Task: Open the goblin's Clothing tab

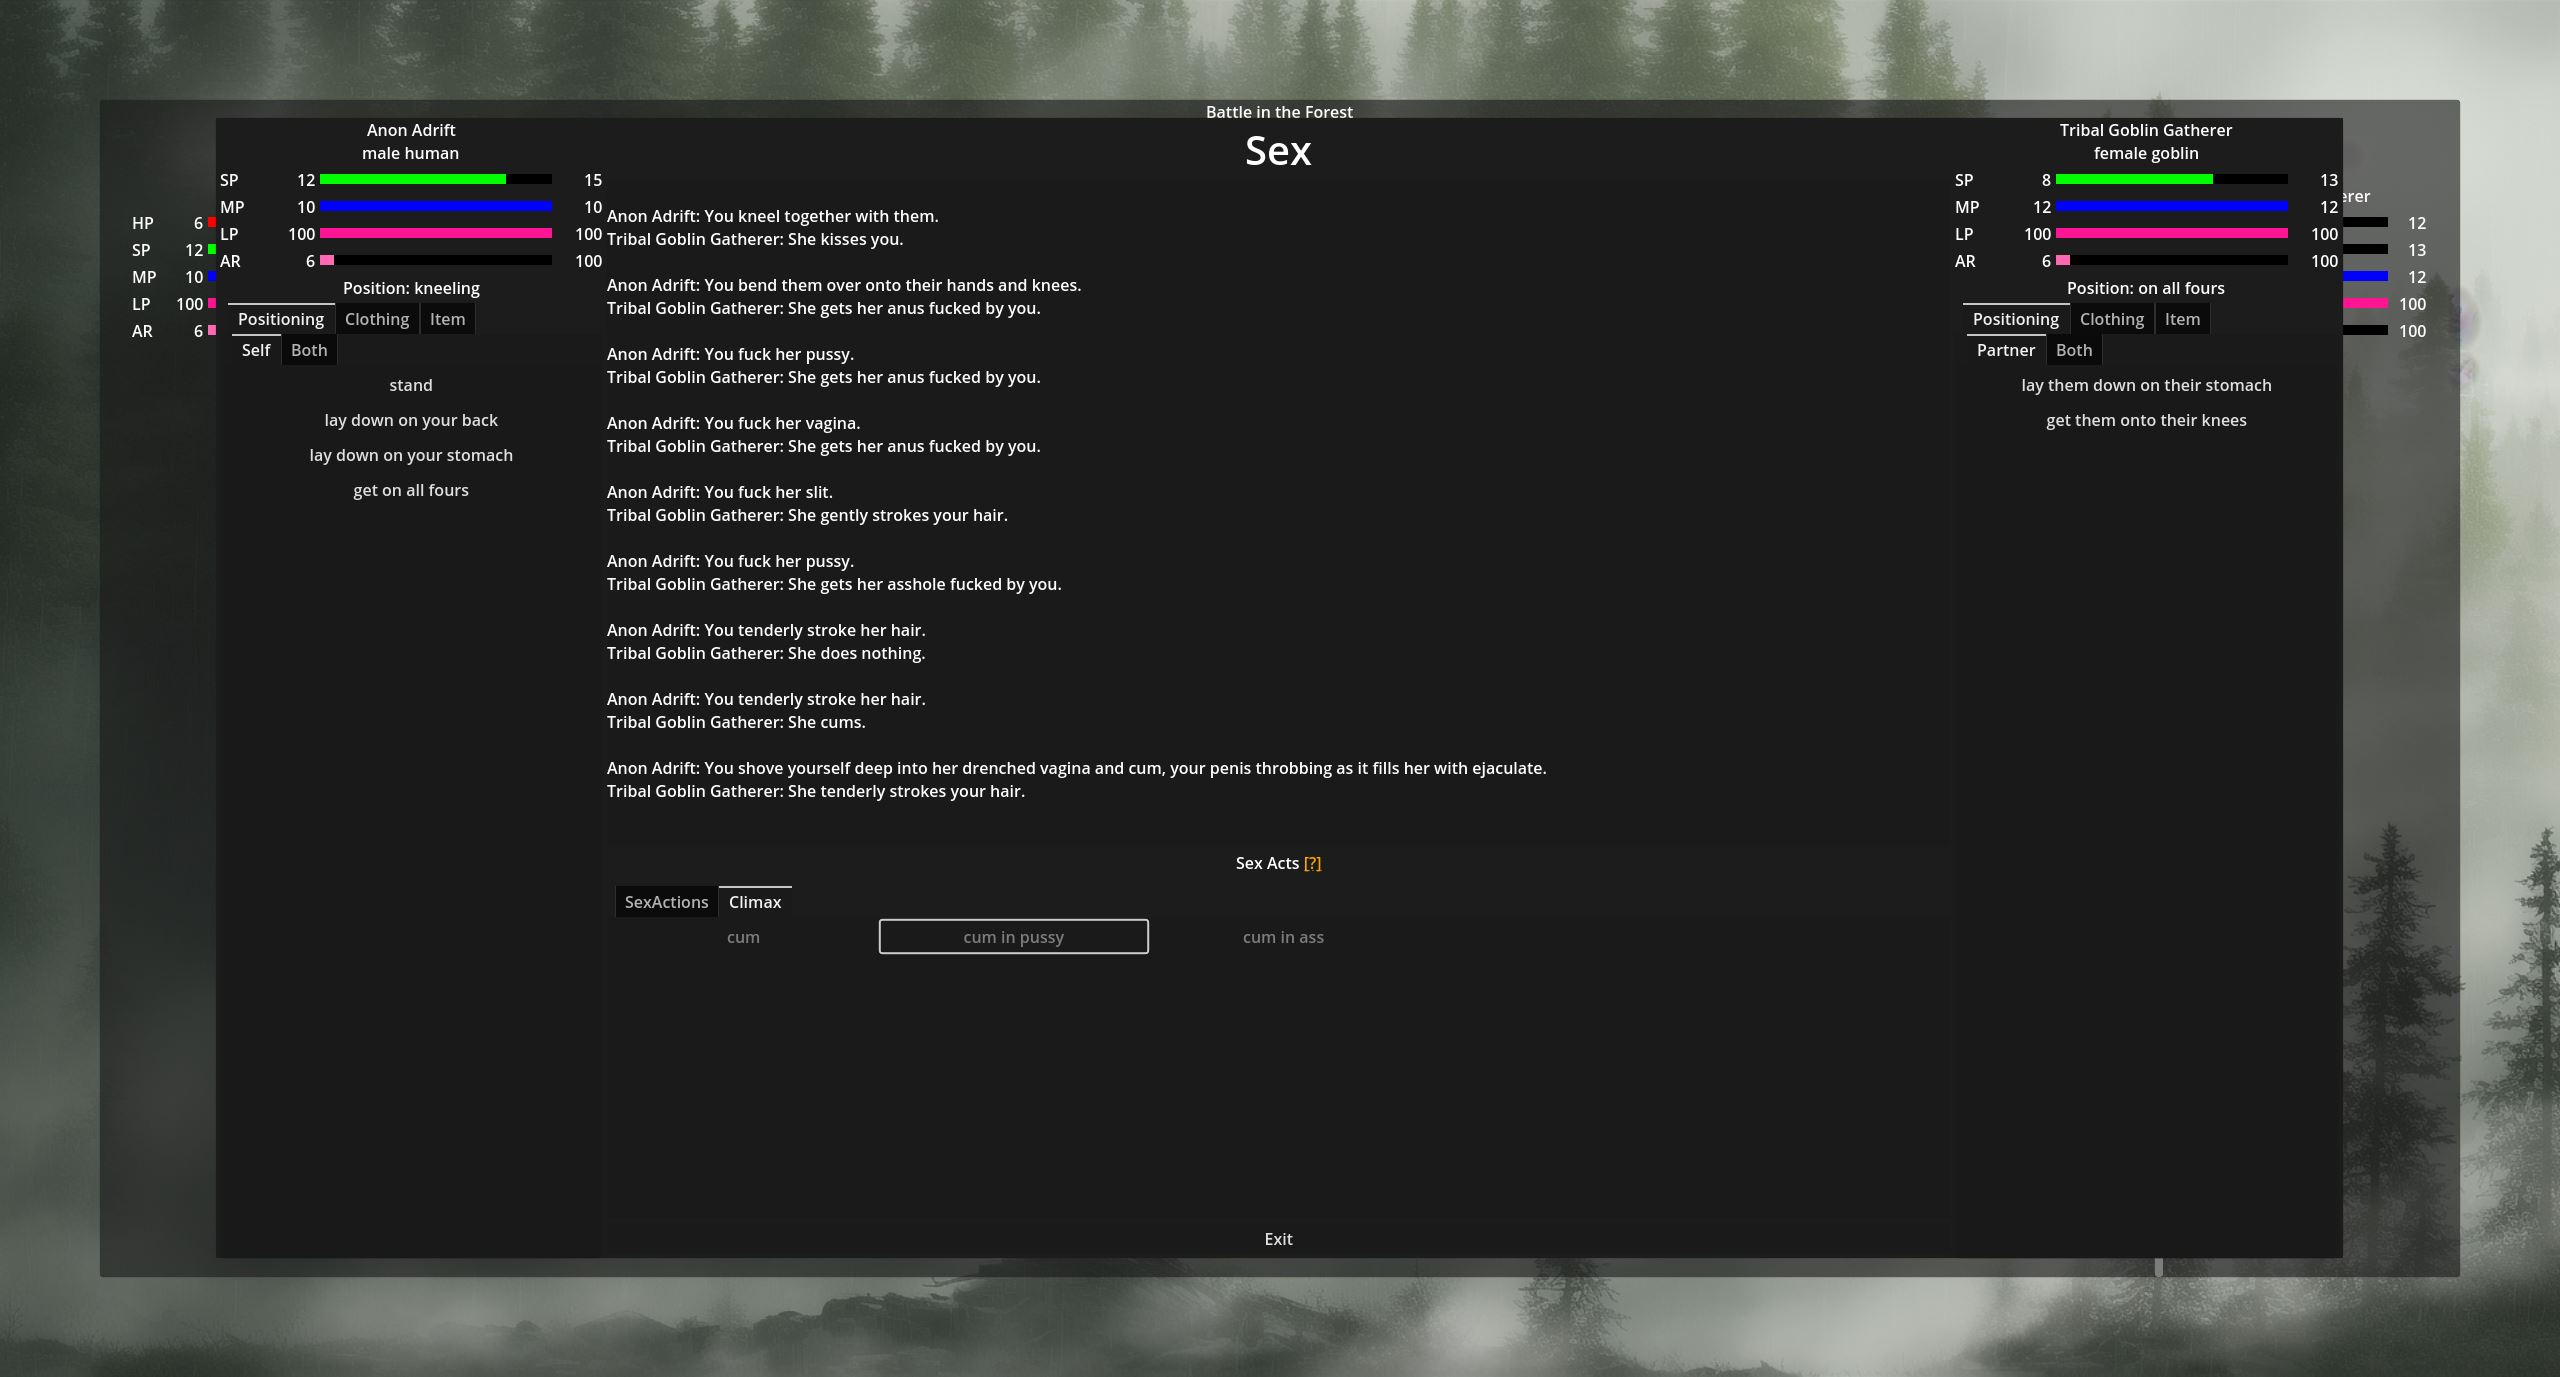Action: click(2112, 319)
